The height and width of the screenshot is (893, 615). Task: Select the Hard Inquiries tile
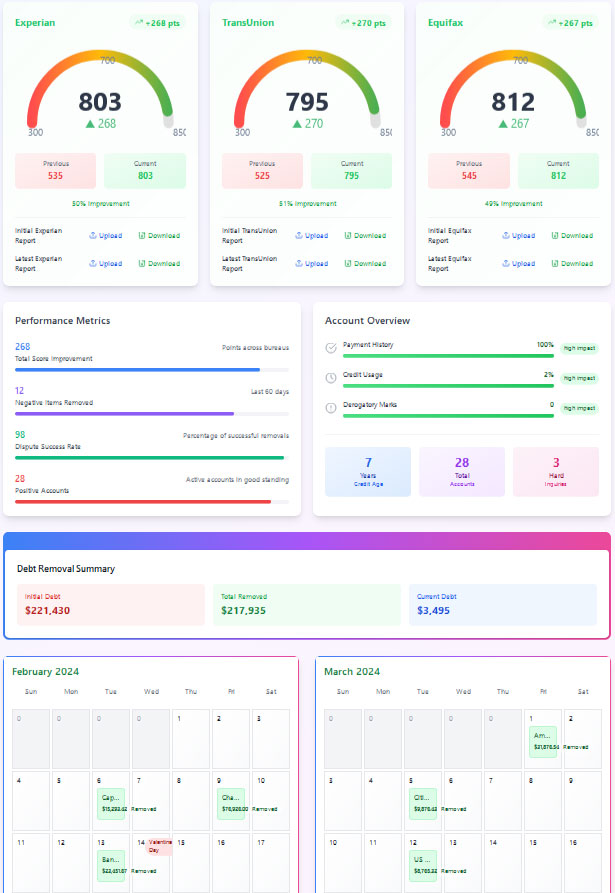pyautogui.click(x=556, y=471)
